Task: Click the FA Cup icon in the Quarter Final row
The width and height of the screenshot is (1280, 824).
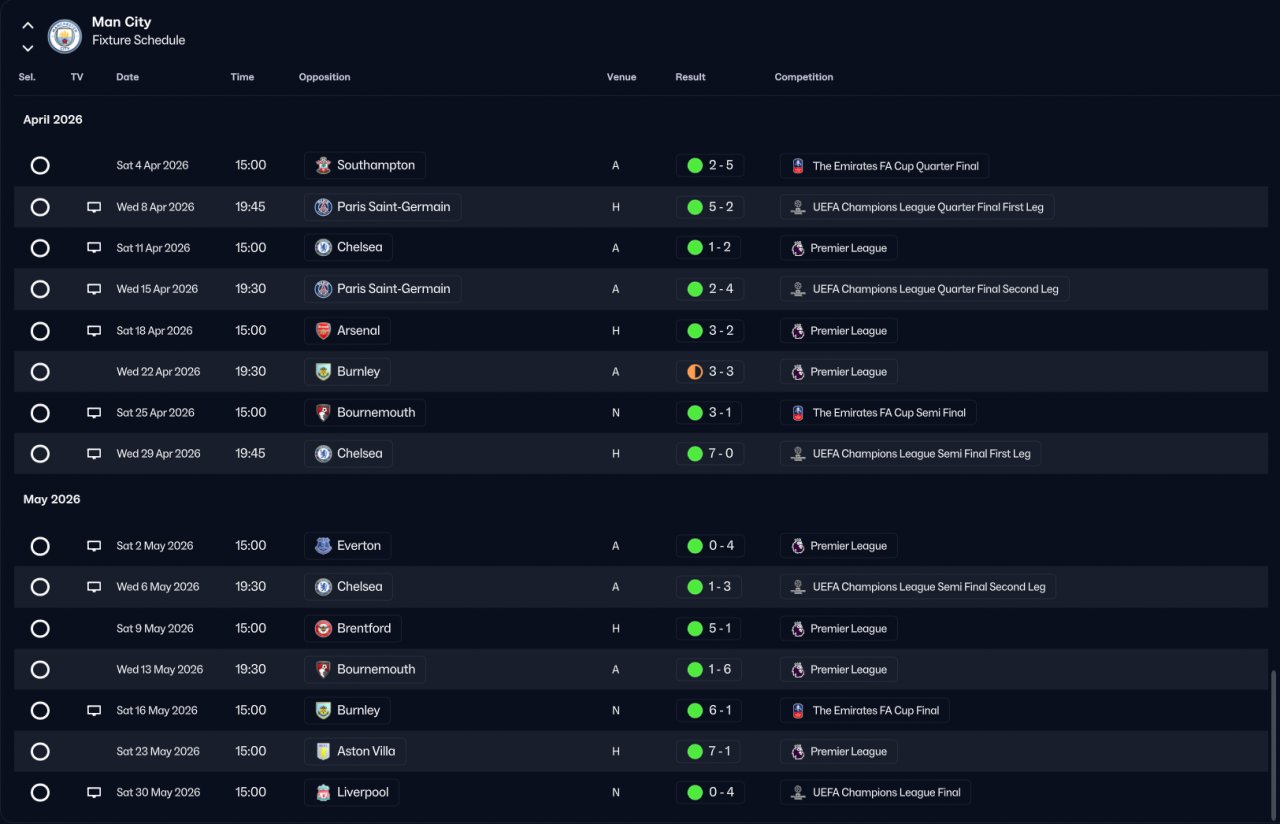Action: (798, 166)
